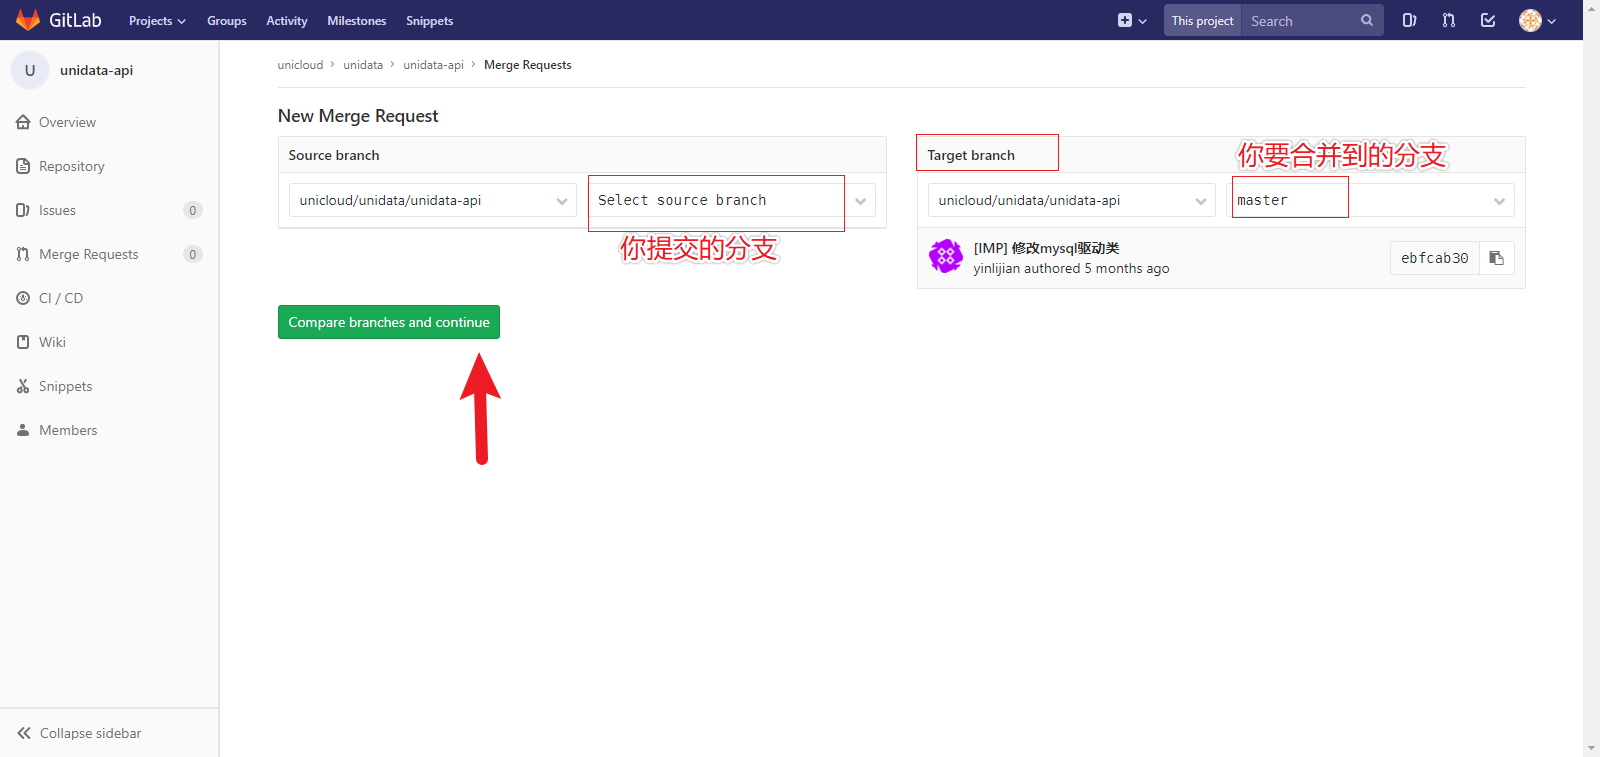
Task: Click the Members person icon in sidebar
Action: coord(23,430)
